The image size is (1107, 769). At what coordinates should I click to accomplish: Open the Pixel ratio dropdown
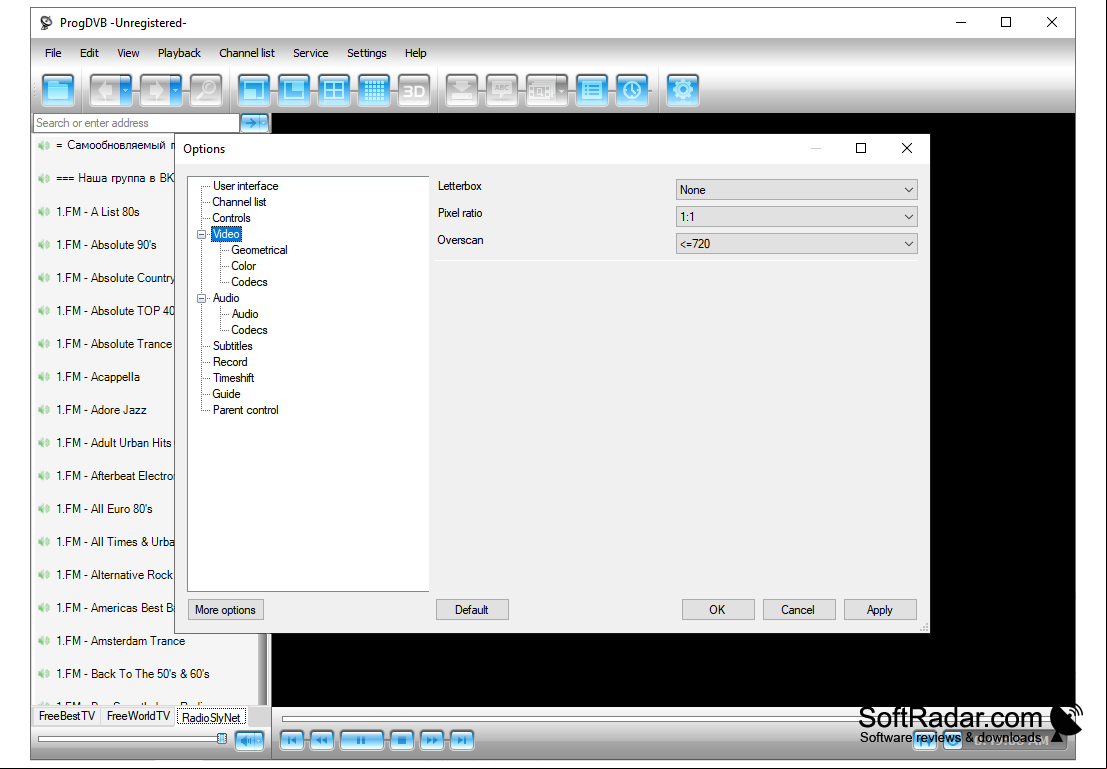click(x=796, y=217)
